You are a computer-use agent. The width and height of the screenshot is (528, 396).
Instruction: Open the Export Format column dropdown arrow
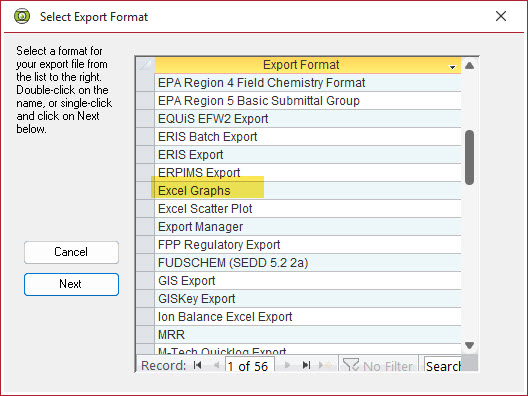point(452,67)
